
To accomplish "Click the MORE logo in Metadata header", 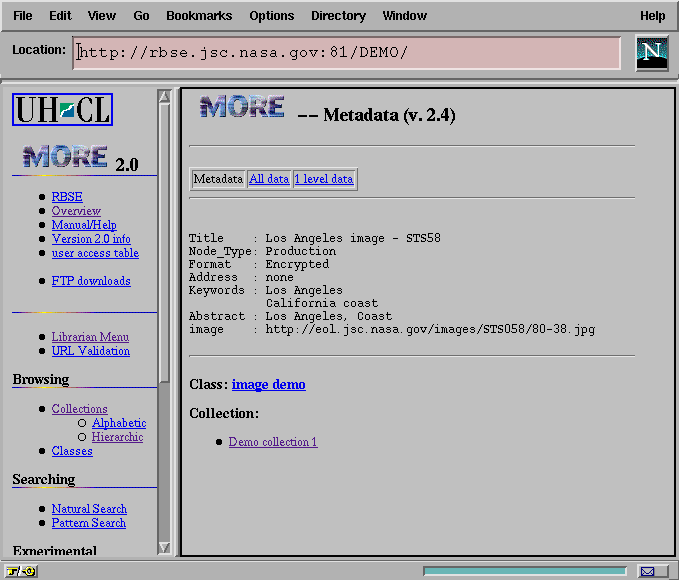I will tap(242, 108).
